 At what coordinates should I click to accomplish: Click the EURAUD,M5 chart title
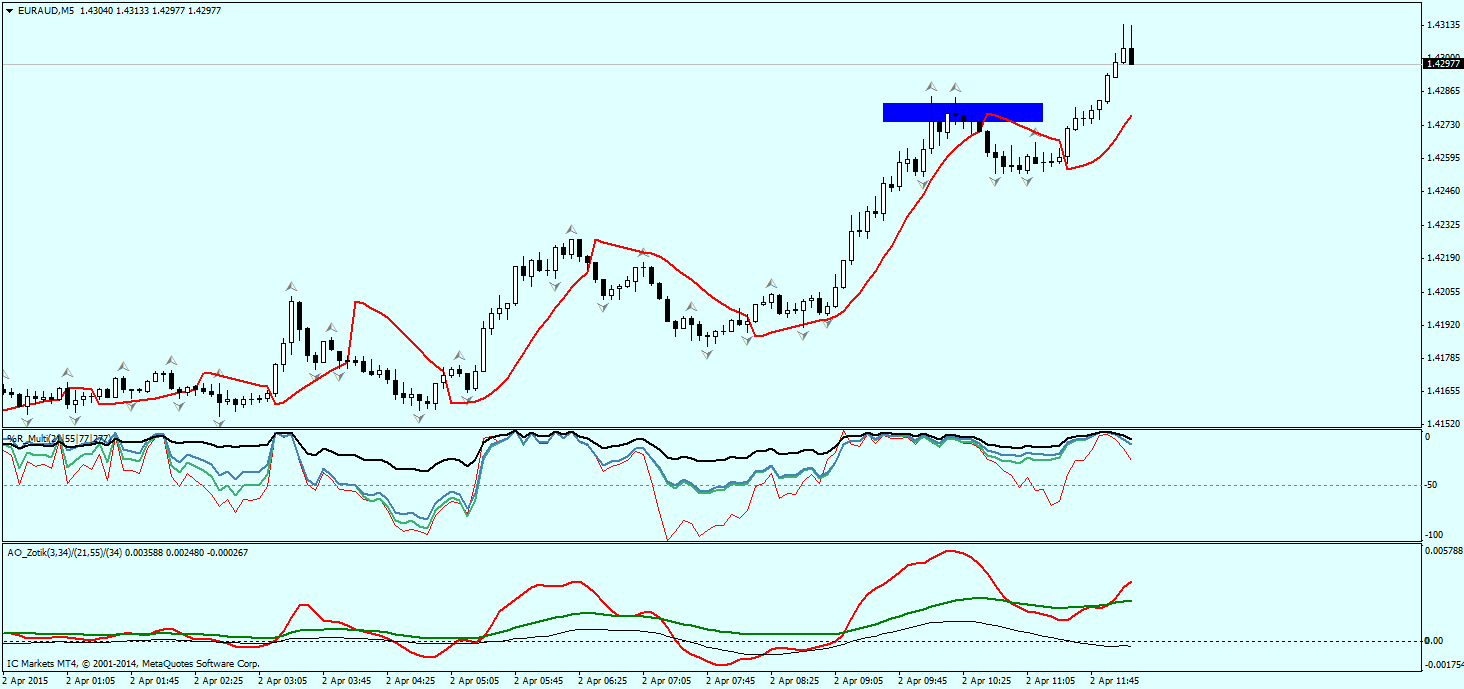45,11
